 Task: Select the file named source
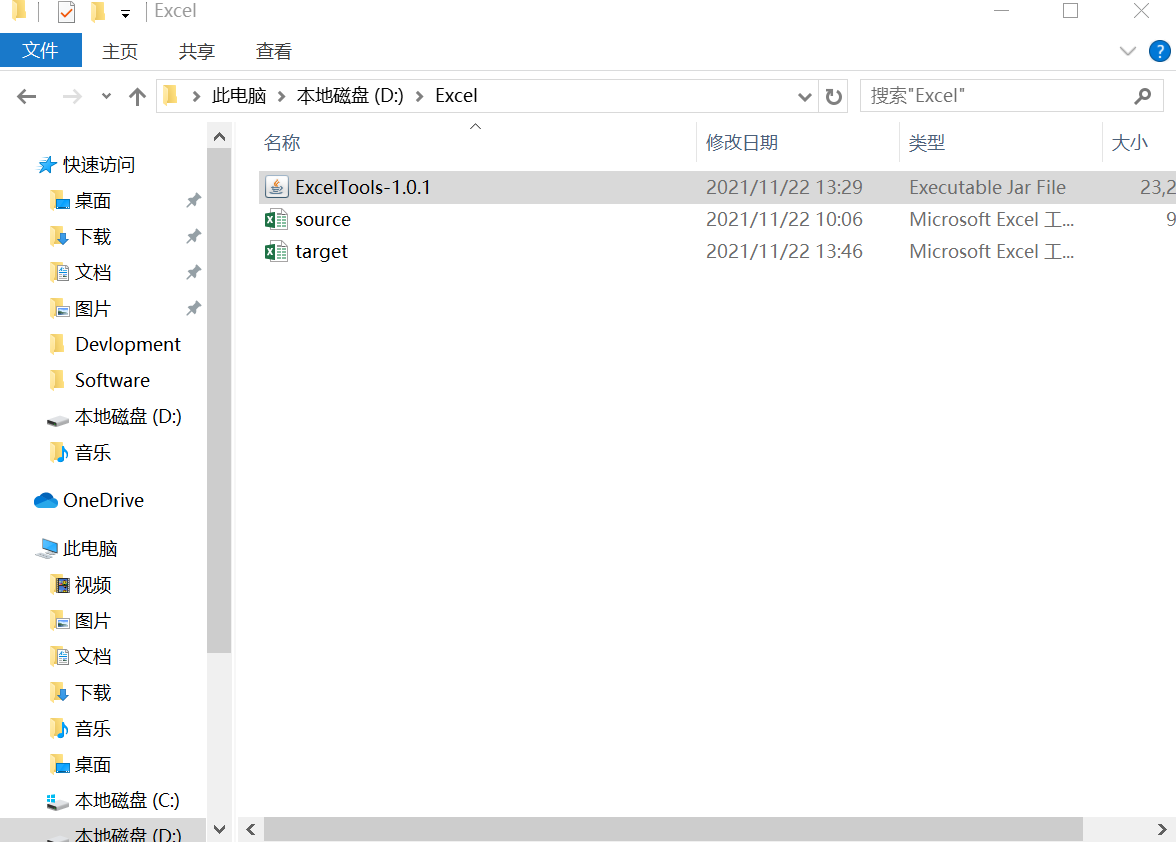tap(323, 220)
